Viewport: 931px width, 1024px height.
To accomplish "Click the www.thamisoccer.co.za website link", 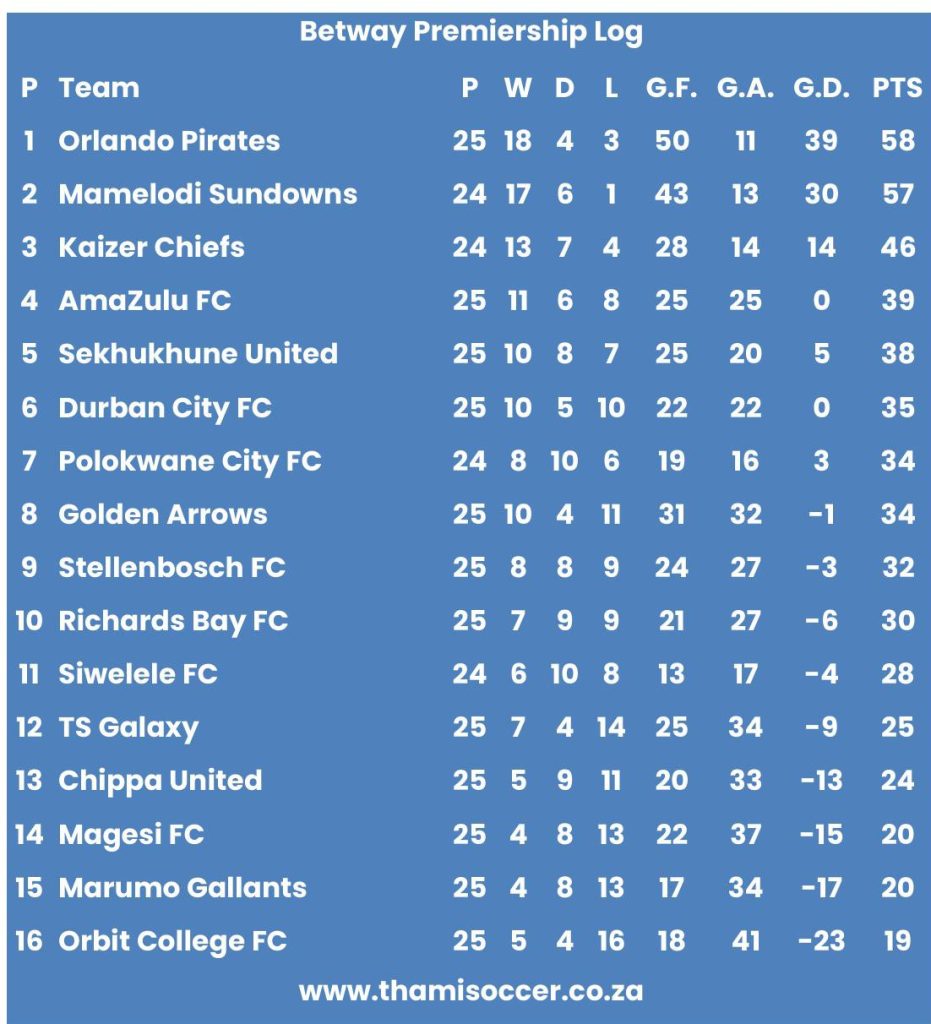I will pos(470,991).
